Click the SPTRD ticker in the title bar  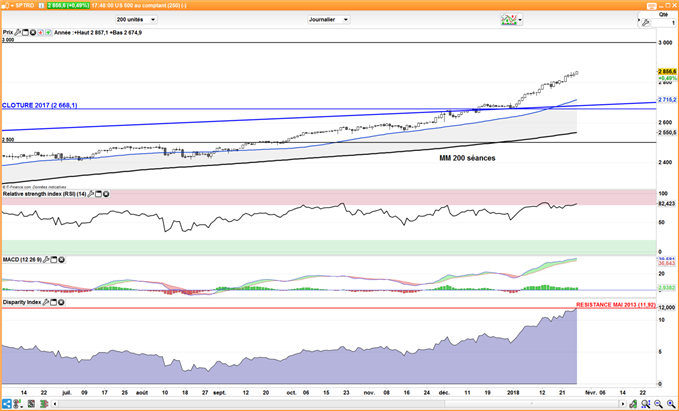pyautogui.click(x=26, y=6)
